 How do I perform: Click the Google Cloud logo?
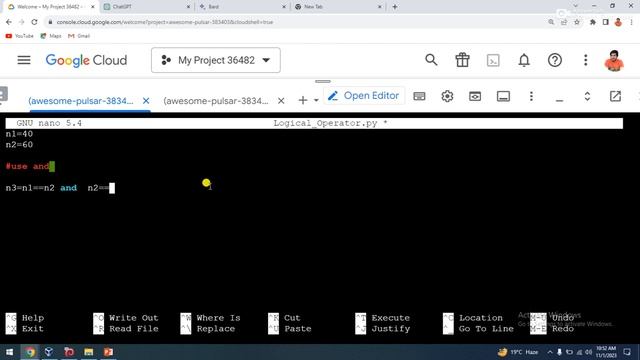(86, 60)
